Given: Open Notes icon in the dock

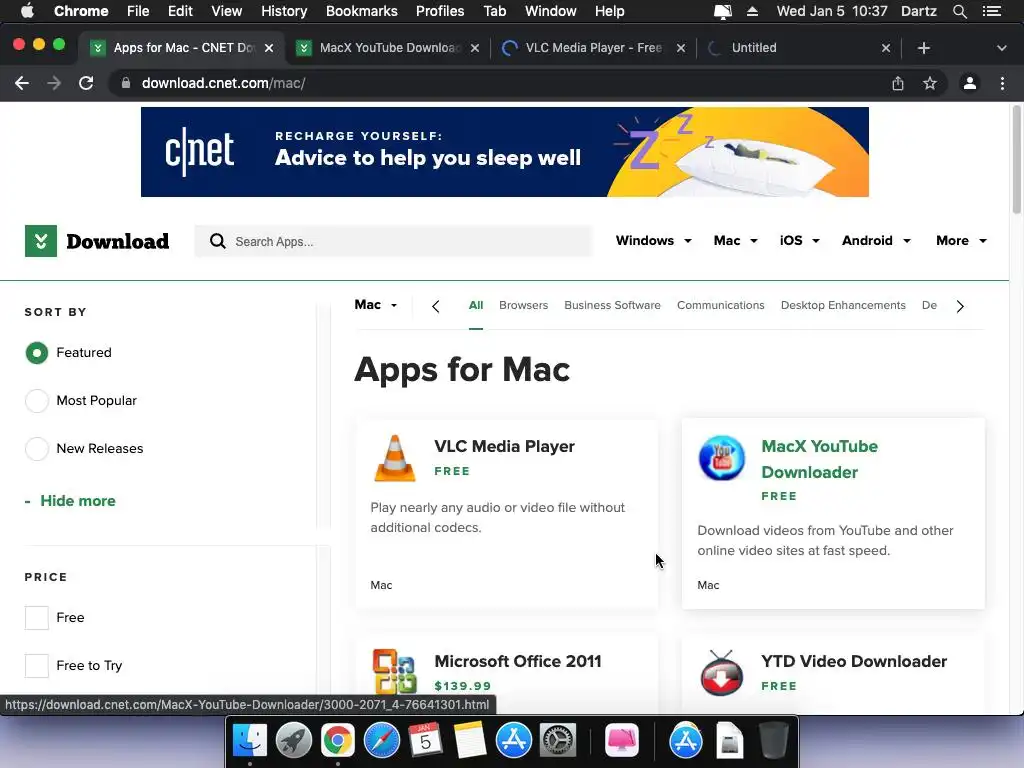Looking at the screenshot, I should tap(470, 741).
